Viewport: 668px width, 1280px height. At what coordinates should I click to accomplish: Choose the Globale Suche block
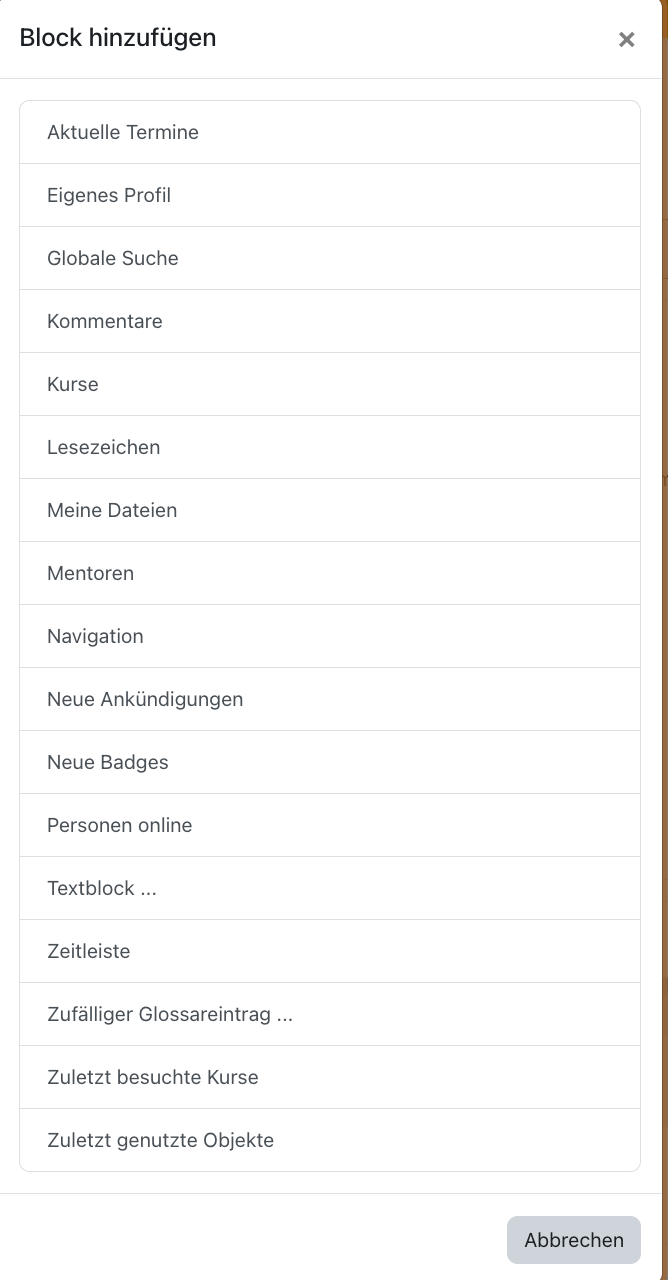(330, 258)
